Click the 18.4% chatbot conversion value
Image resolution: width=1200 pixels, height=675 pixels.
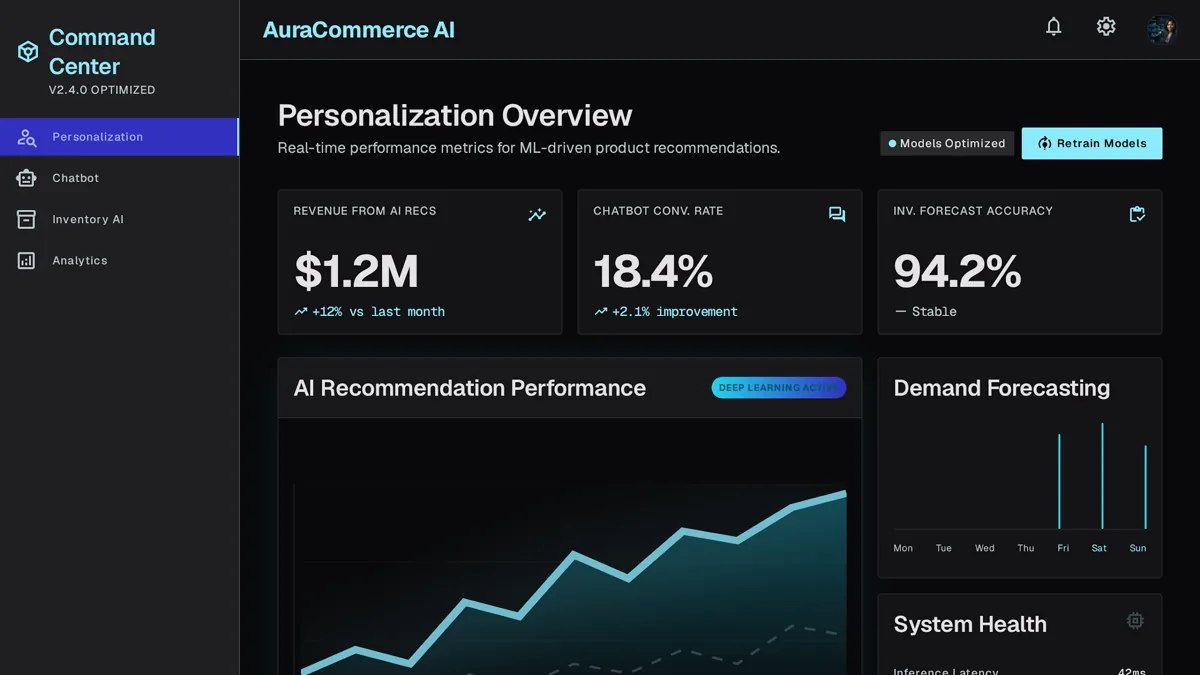tap(653, 272)
